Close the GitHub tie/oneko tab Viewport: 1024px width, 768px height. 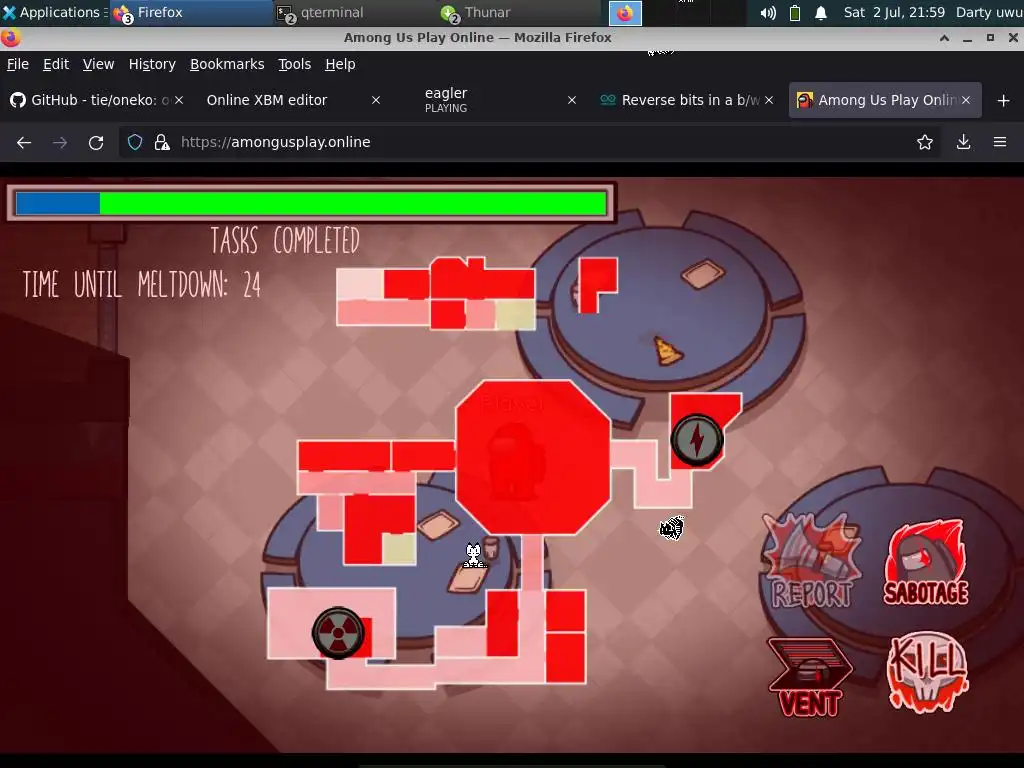point(179,100)
